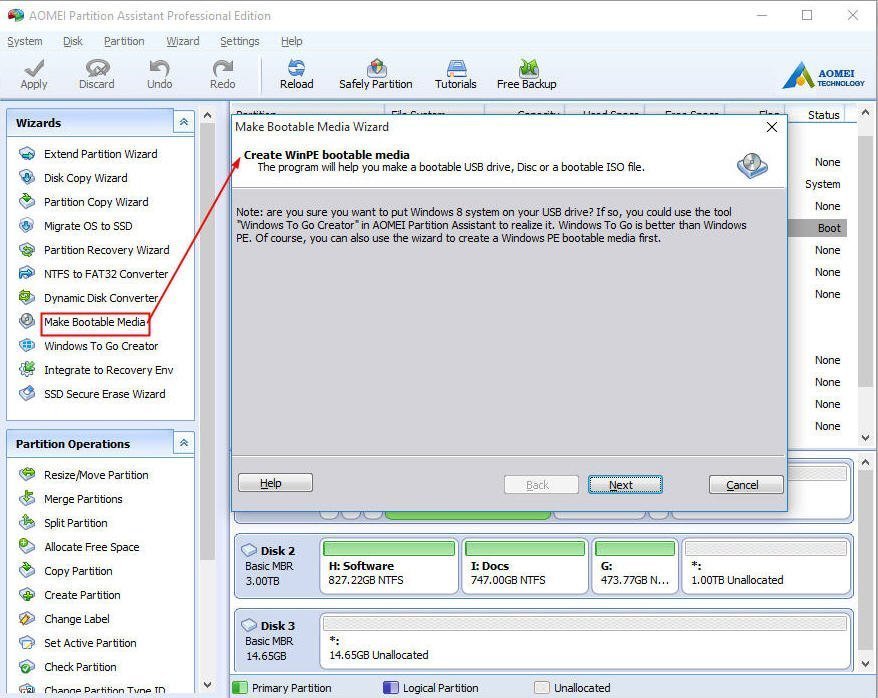Select the G: 473.77GB partition block
The image size is (878, 698).
click(x=635, y=566)
